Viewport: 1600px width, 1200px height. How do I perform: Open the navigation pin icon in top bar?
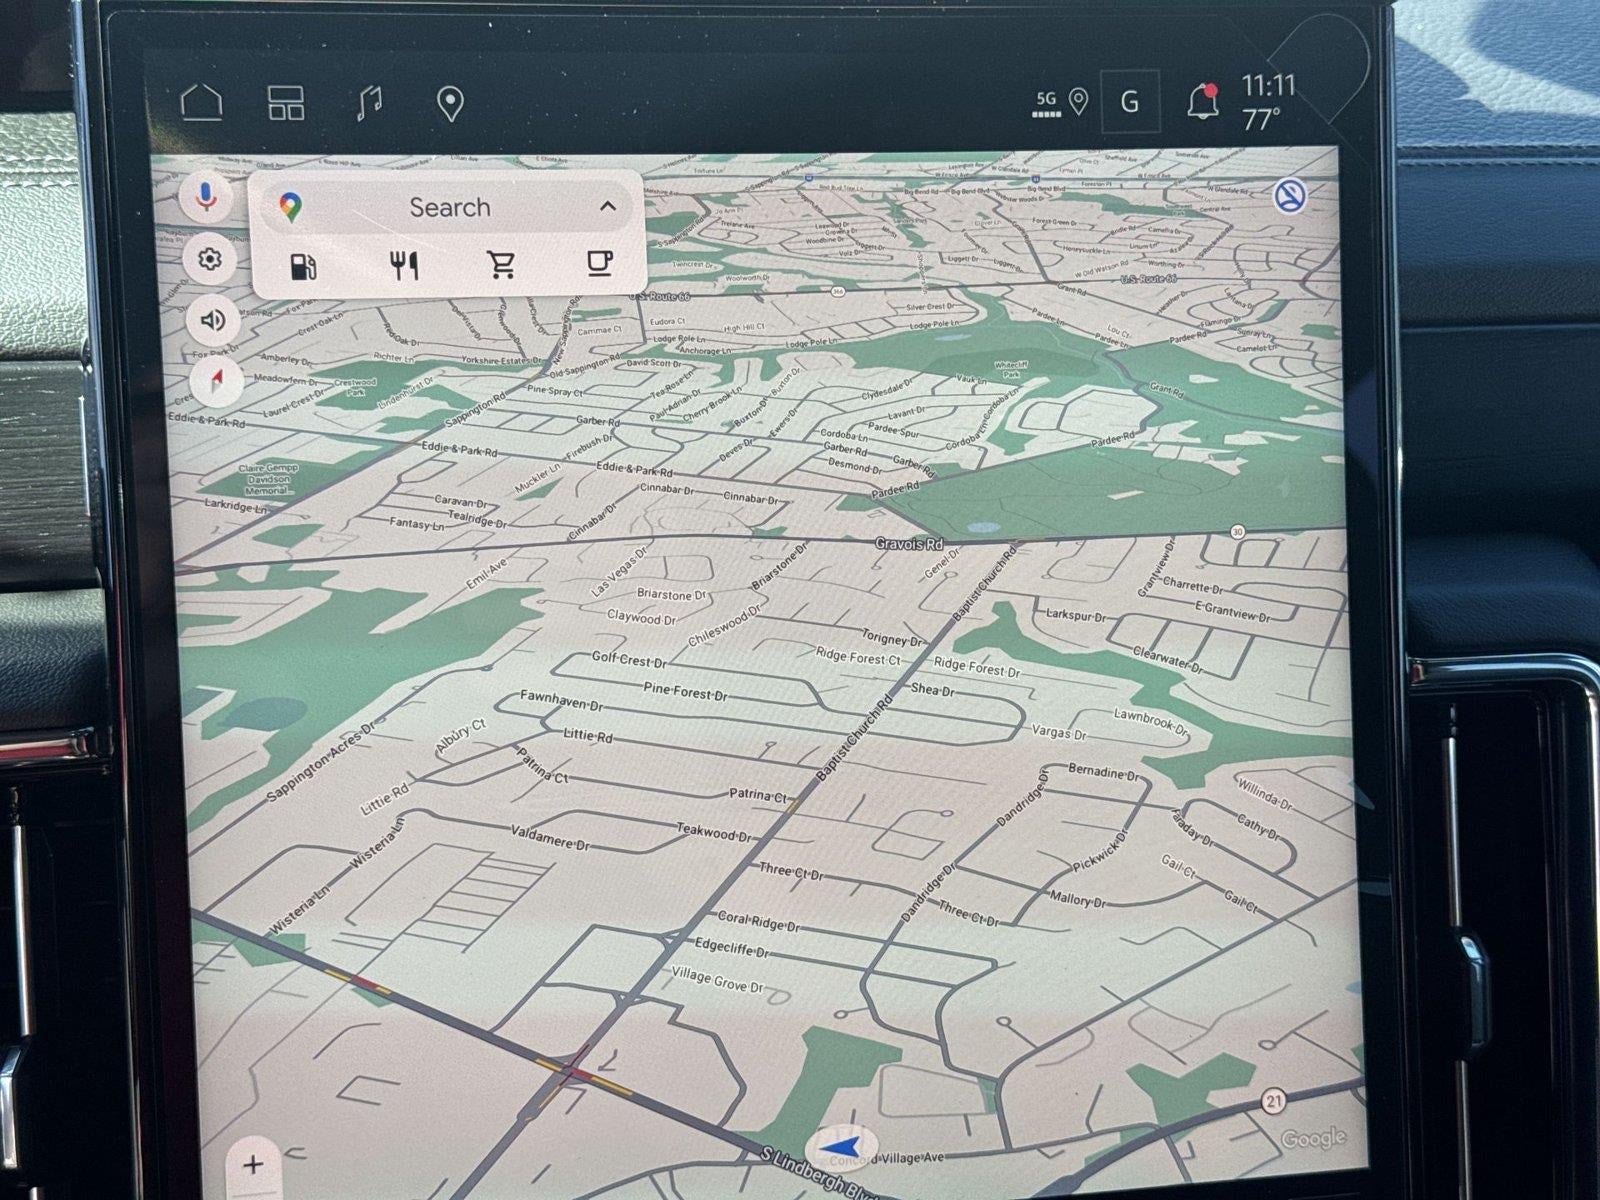[x=451, y=104]
